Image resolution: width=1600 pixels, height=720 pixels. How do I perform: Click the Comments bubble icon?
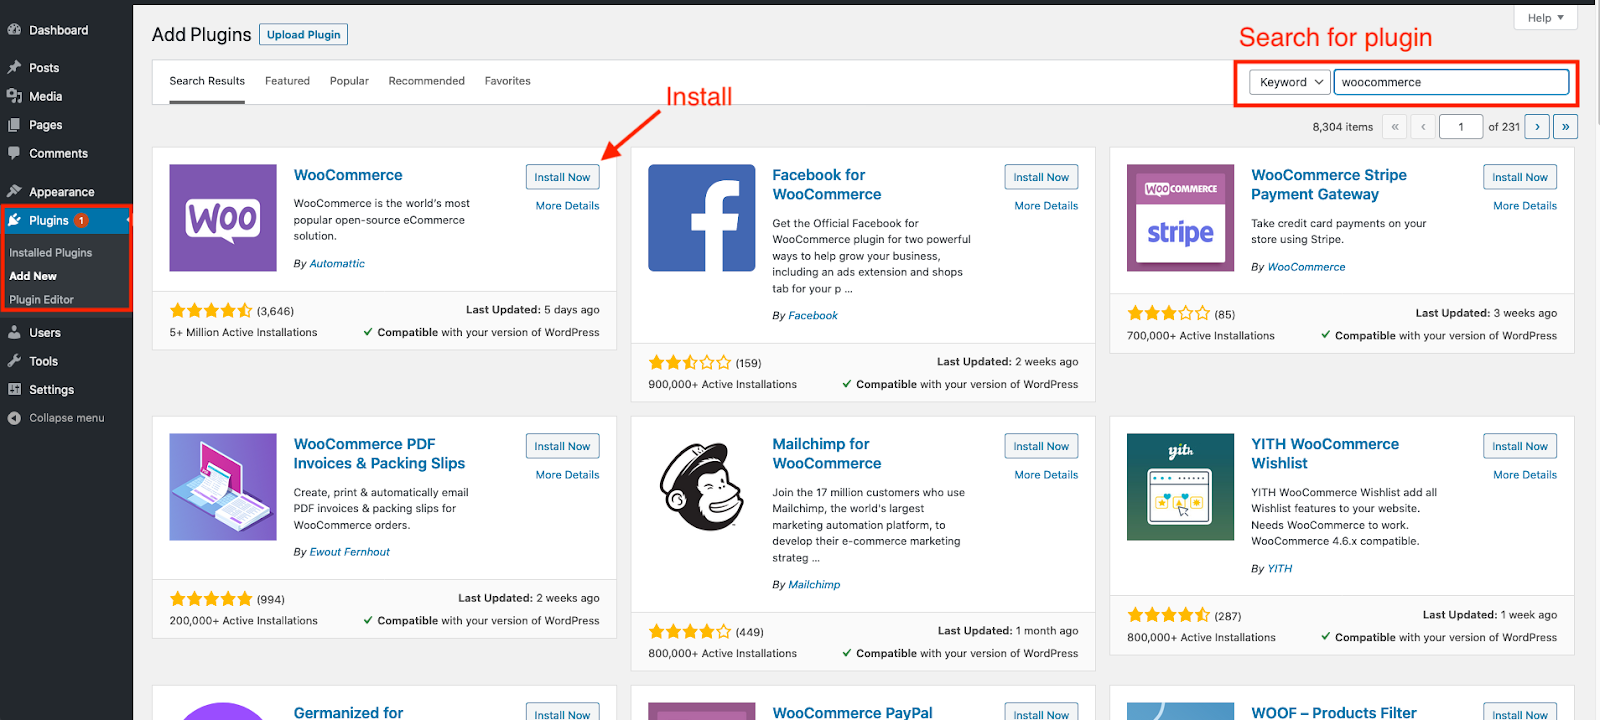14,153
